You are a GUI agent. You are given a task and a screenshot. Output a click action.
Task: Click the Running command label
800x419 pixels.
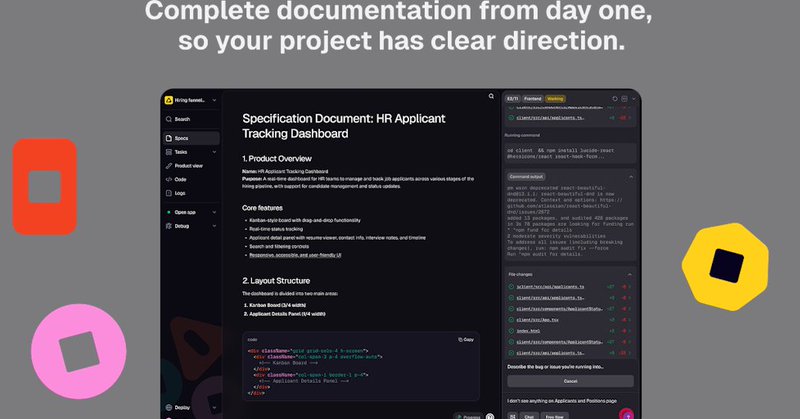point(522,135)
